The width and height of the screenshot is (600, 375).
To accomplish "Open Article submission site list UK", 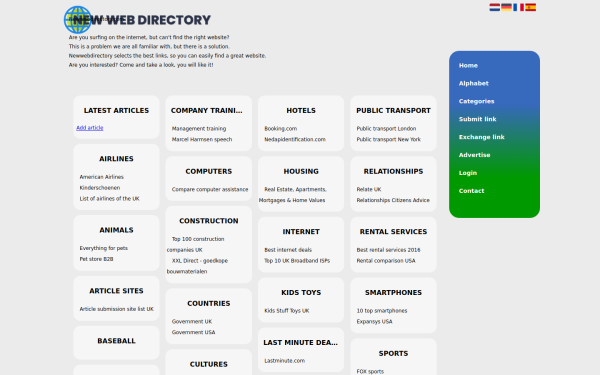I will coord(117,309).
